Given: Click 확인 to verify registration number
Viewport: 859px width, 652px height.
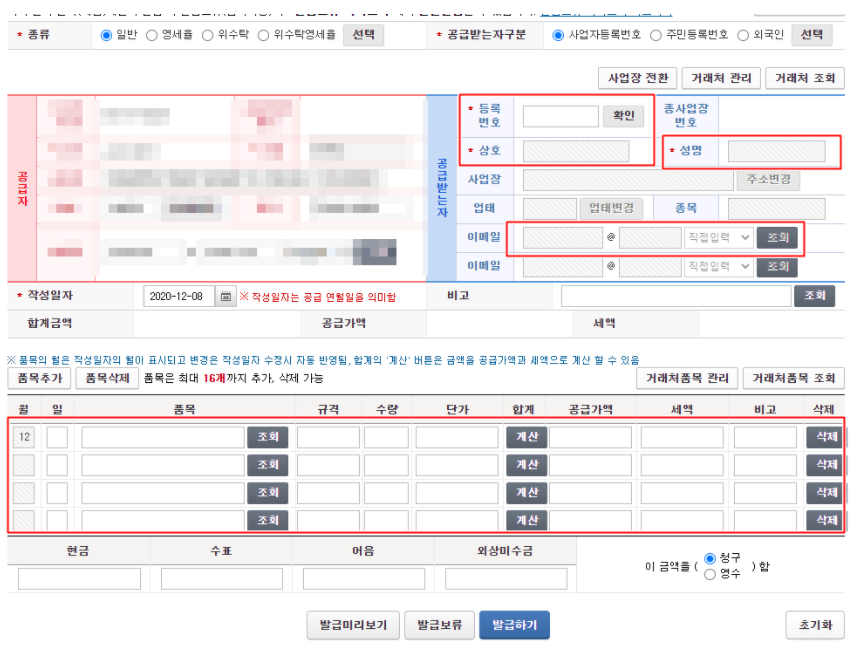Looking at the screenshot, I should (622, 114).
